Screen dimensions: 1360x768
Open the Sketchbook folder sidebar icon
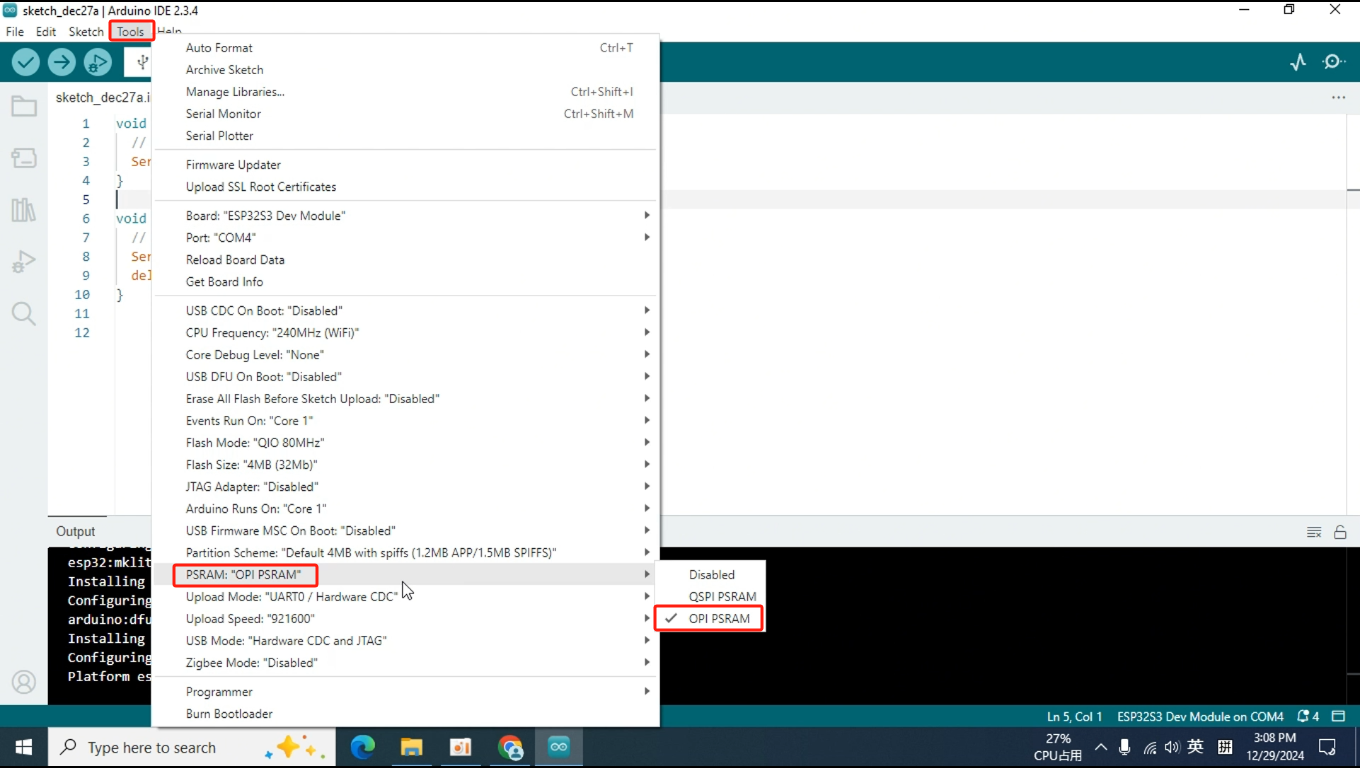point(24,106)
